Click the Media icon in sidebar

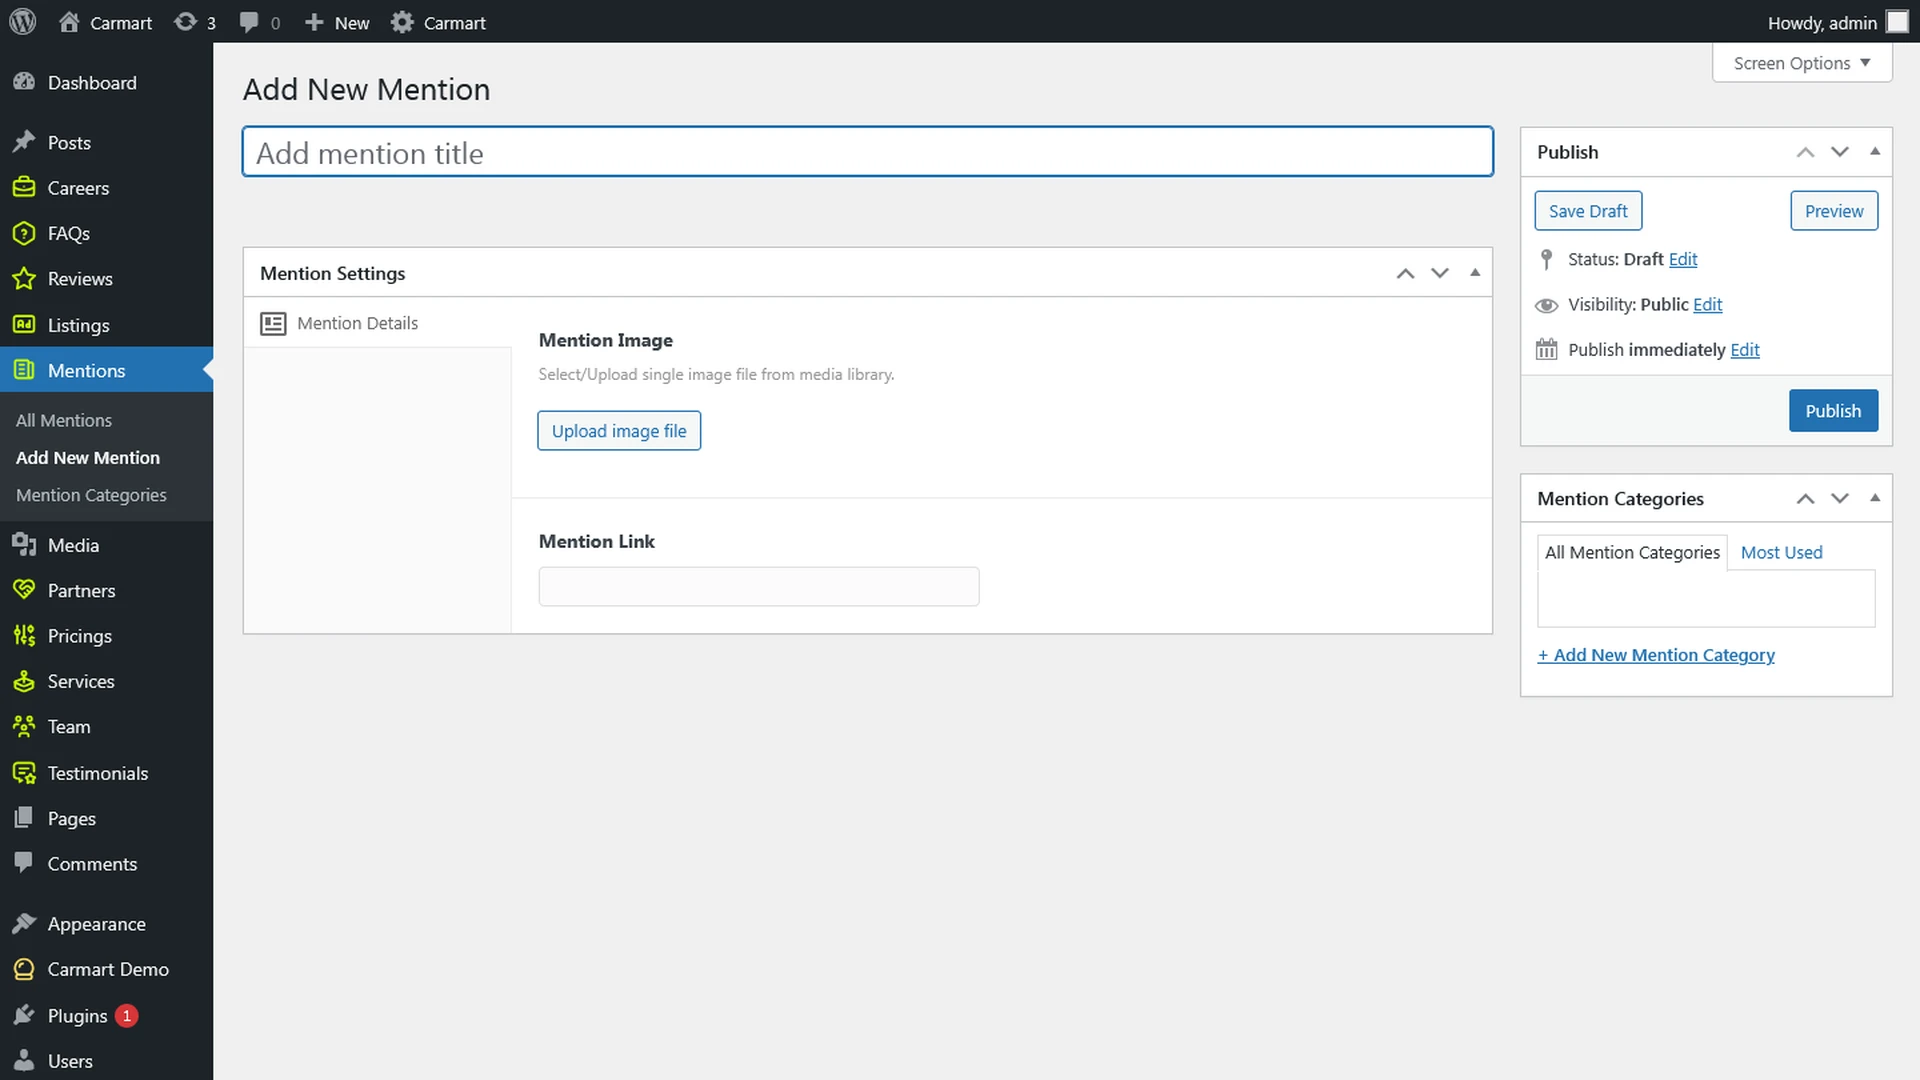[x=24, y=544]
